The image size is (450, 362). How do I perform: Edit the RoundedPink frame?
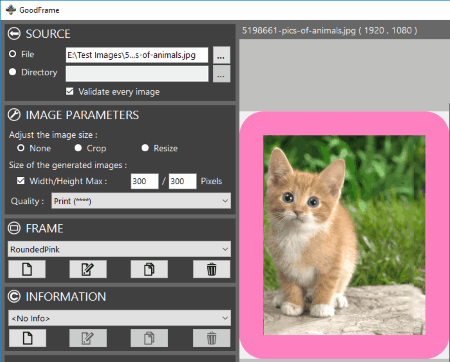88,269
